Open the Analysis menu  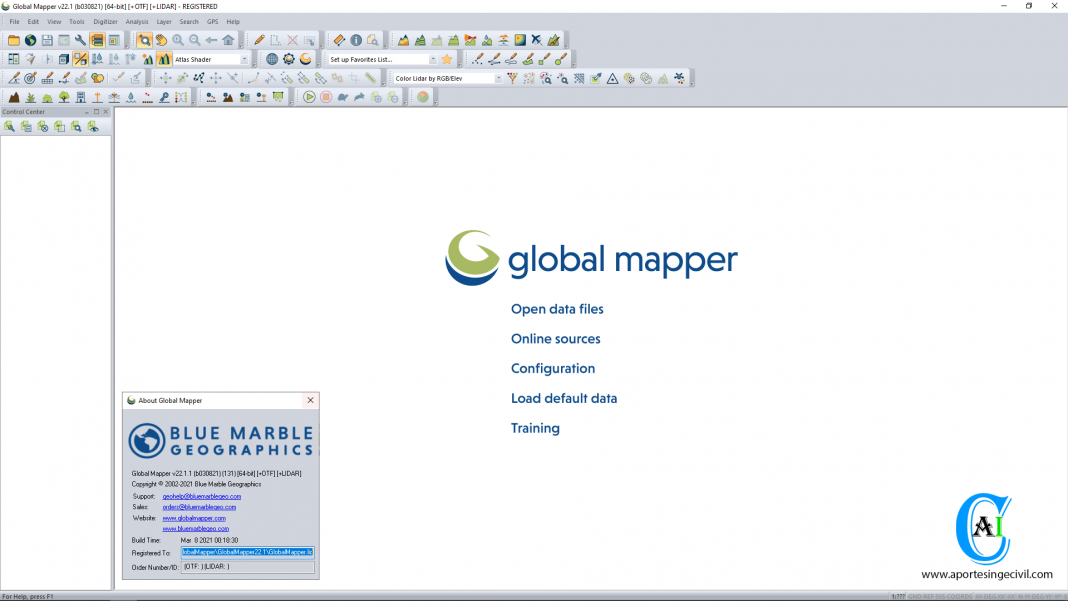(137, 21)
